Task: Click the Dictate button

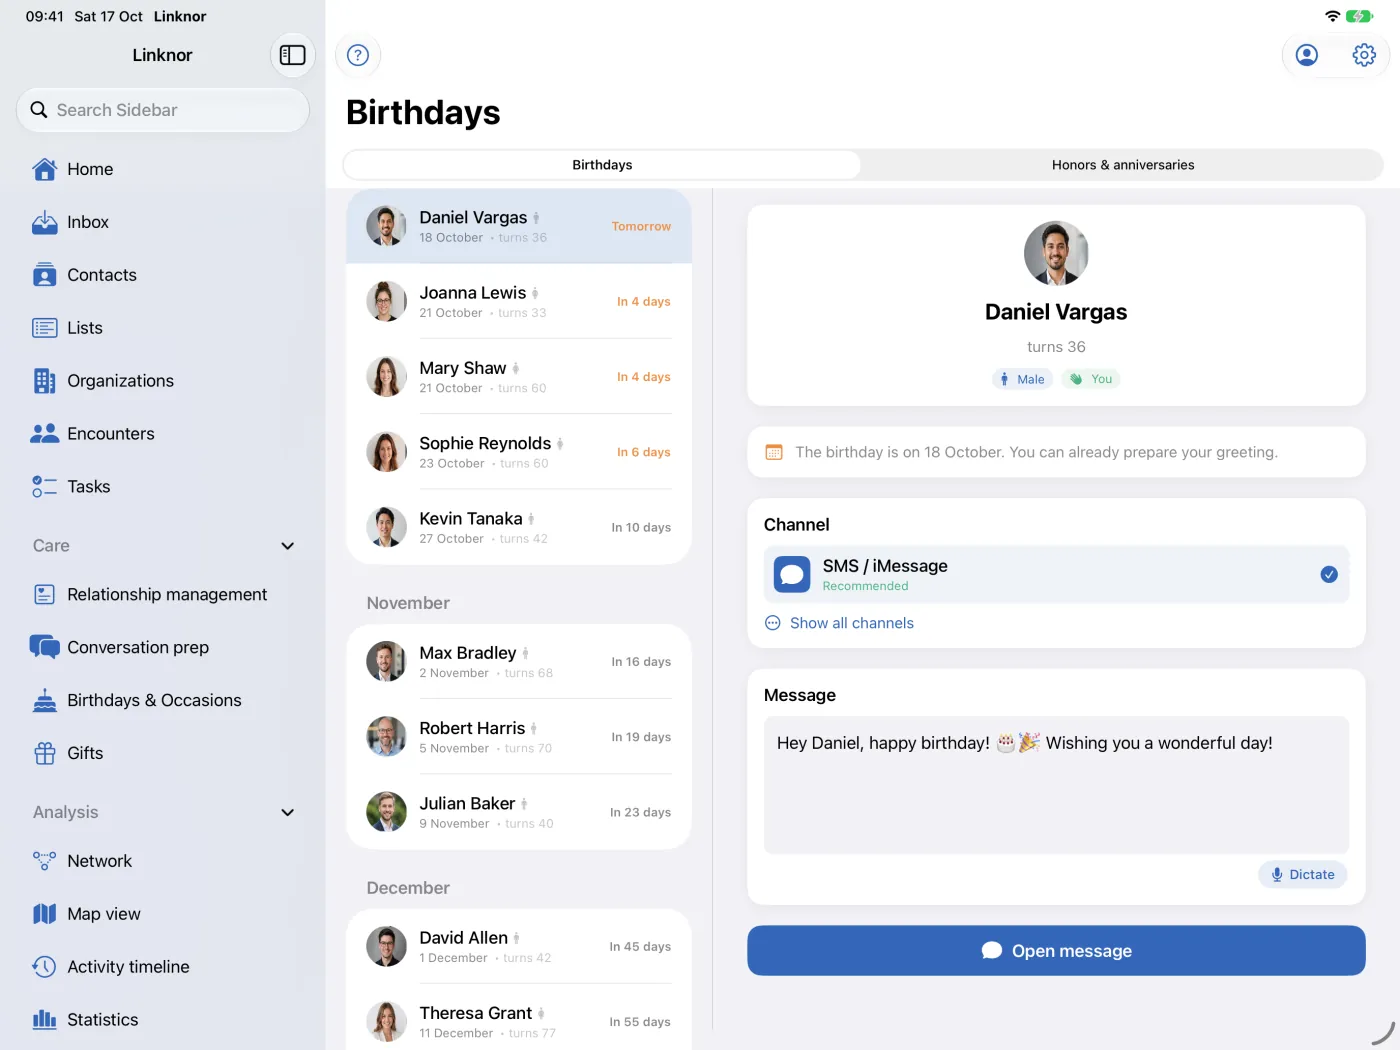Action: click(1303, 874)
